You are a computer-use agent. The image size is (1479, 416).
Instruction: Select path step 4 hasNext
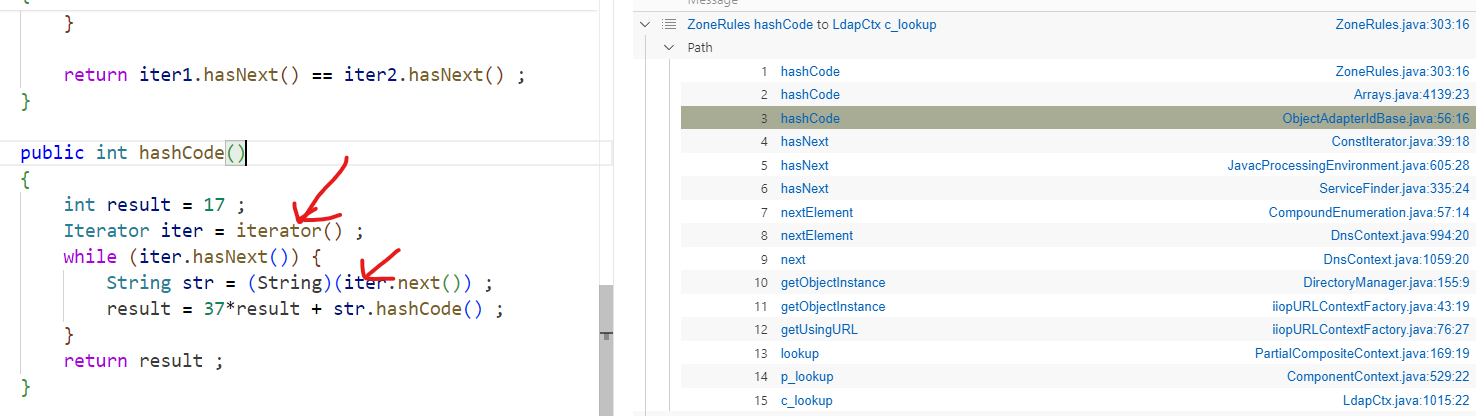(x=804, y=142)
